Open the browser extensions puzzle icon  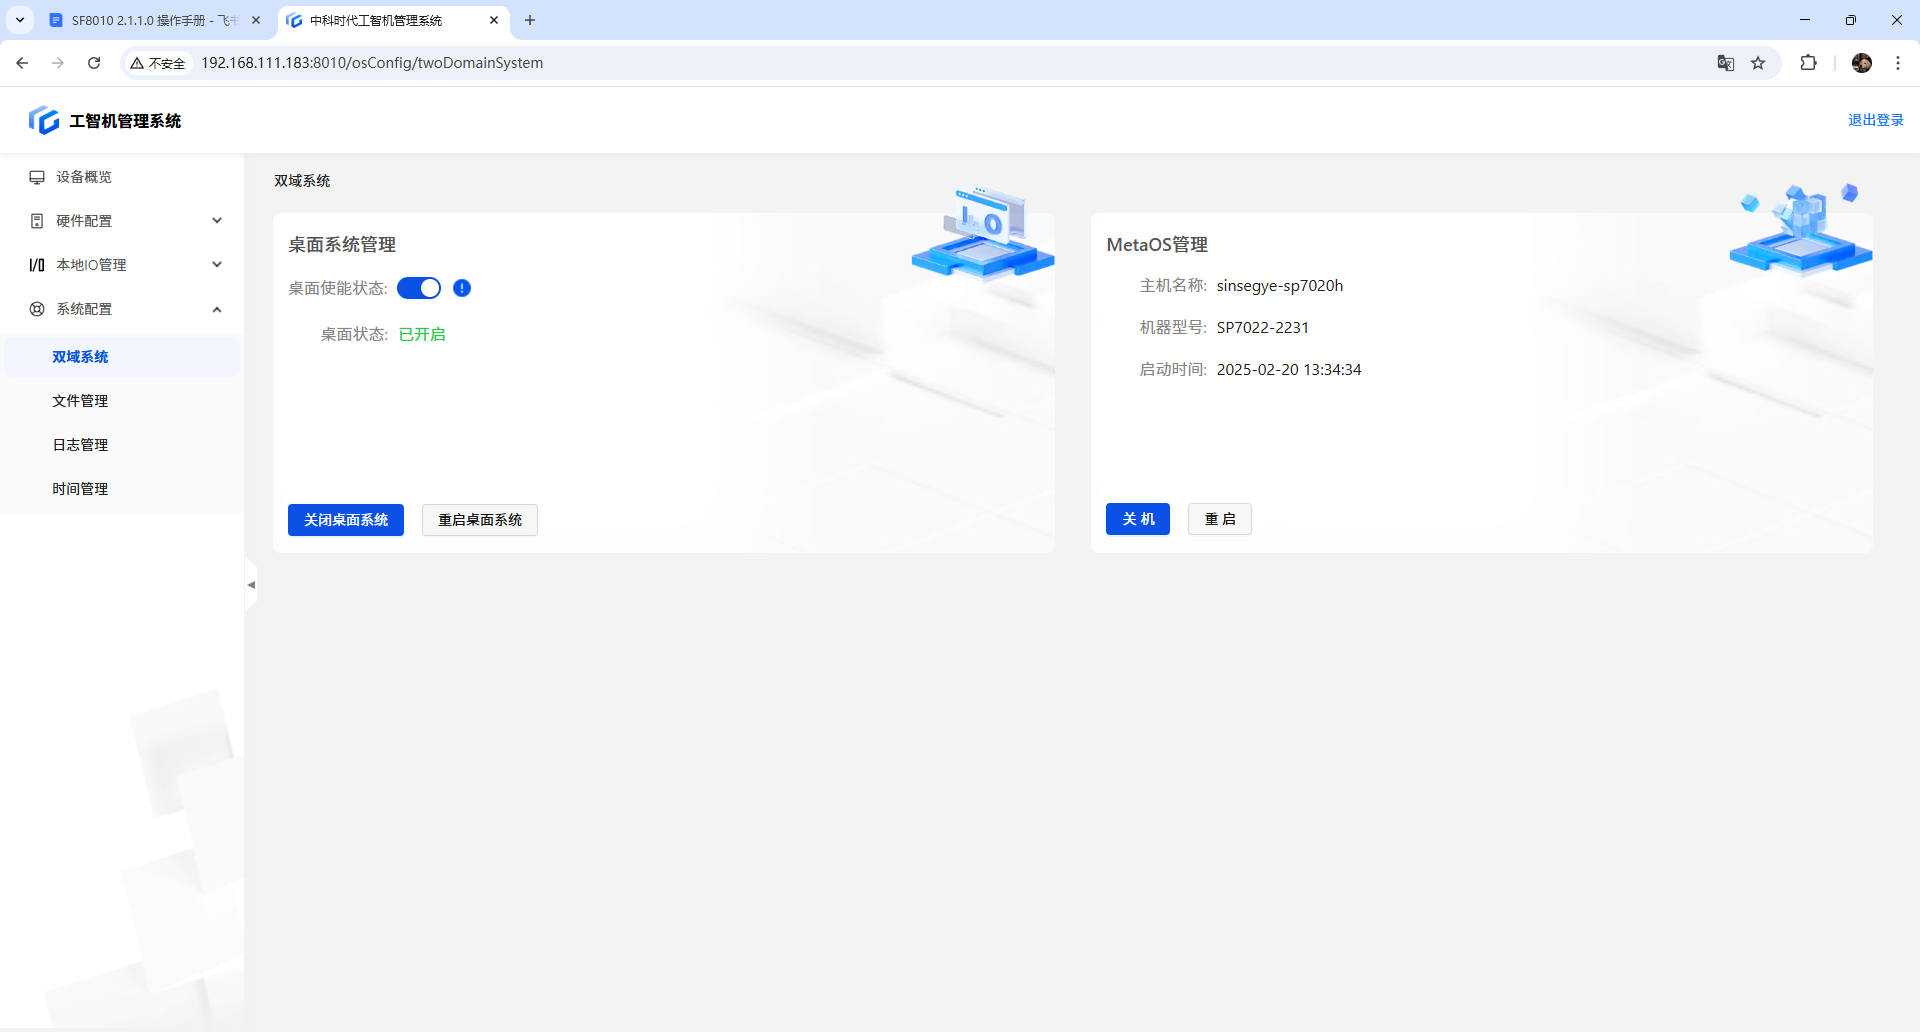point(1808,63)
